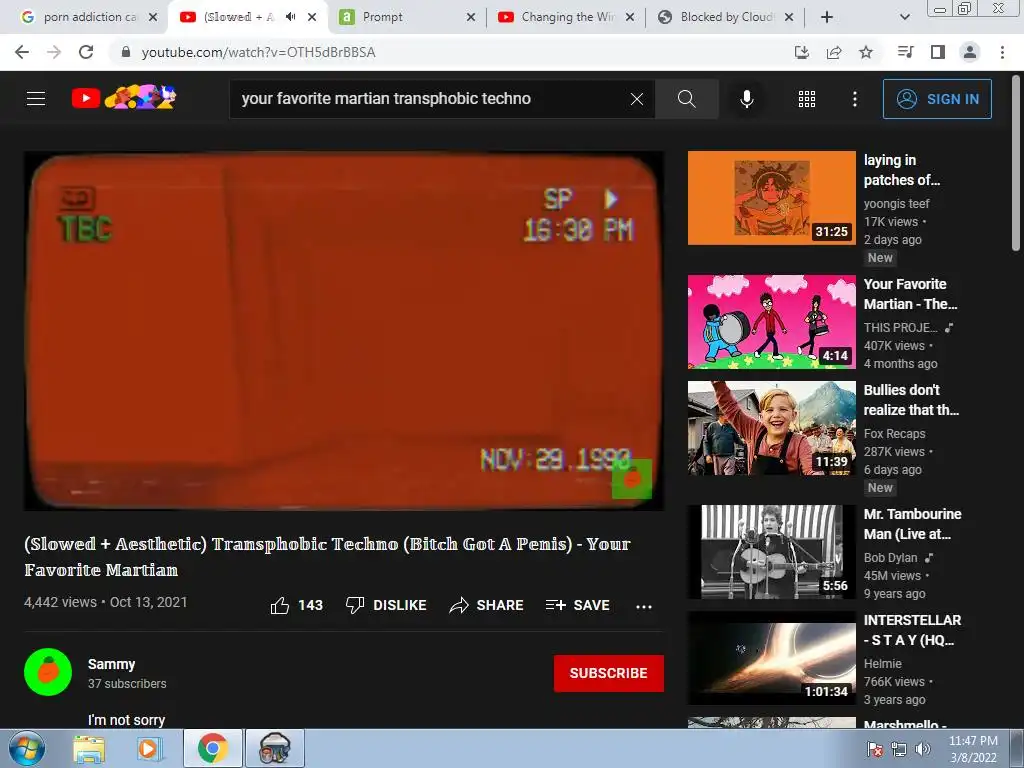SAVE the video to a playlist
This screenshot has width=1024, height=768.
coord(578,605)
